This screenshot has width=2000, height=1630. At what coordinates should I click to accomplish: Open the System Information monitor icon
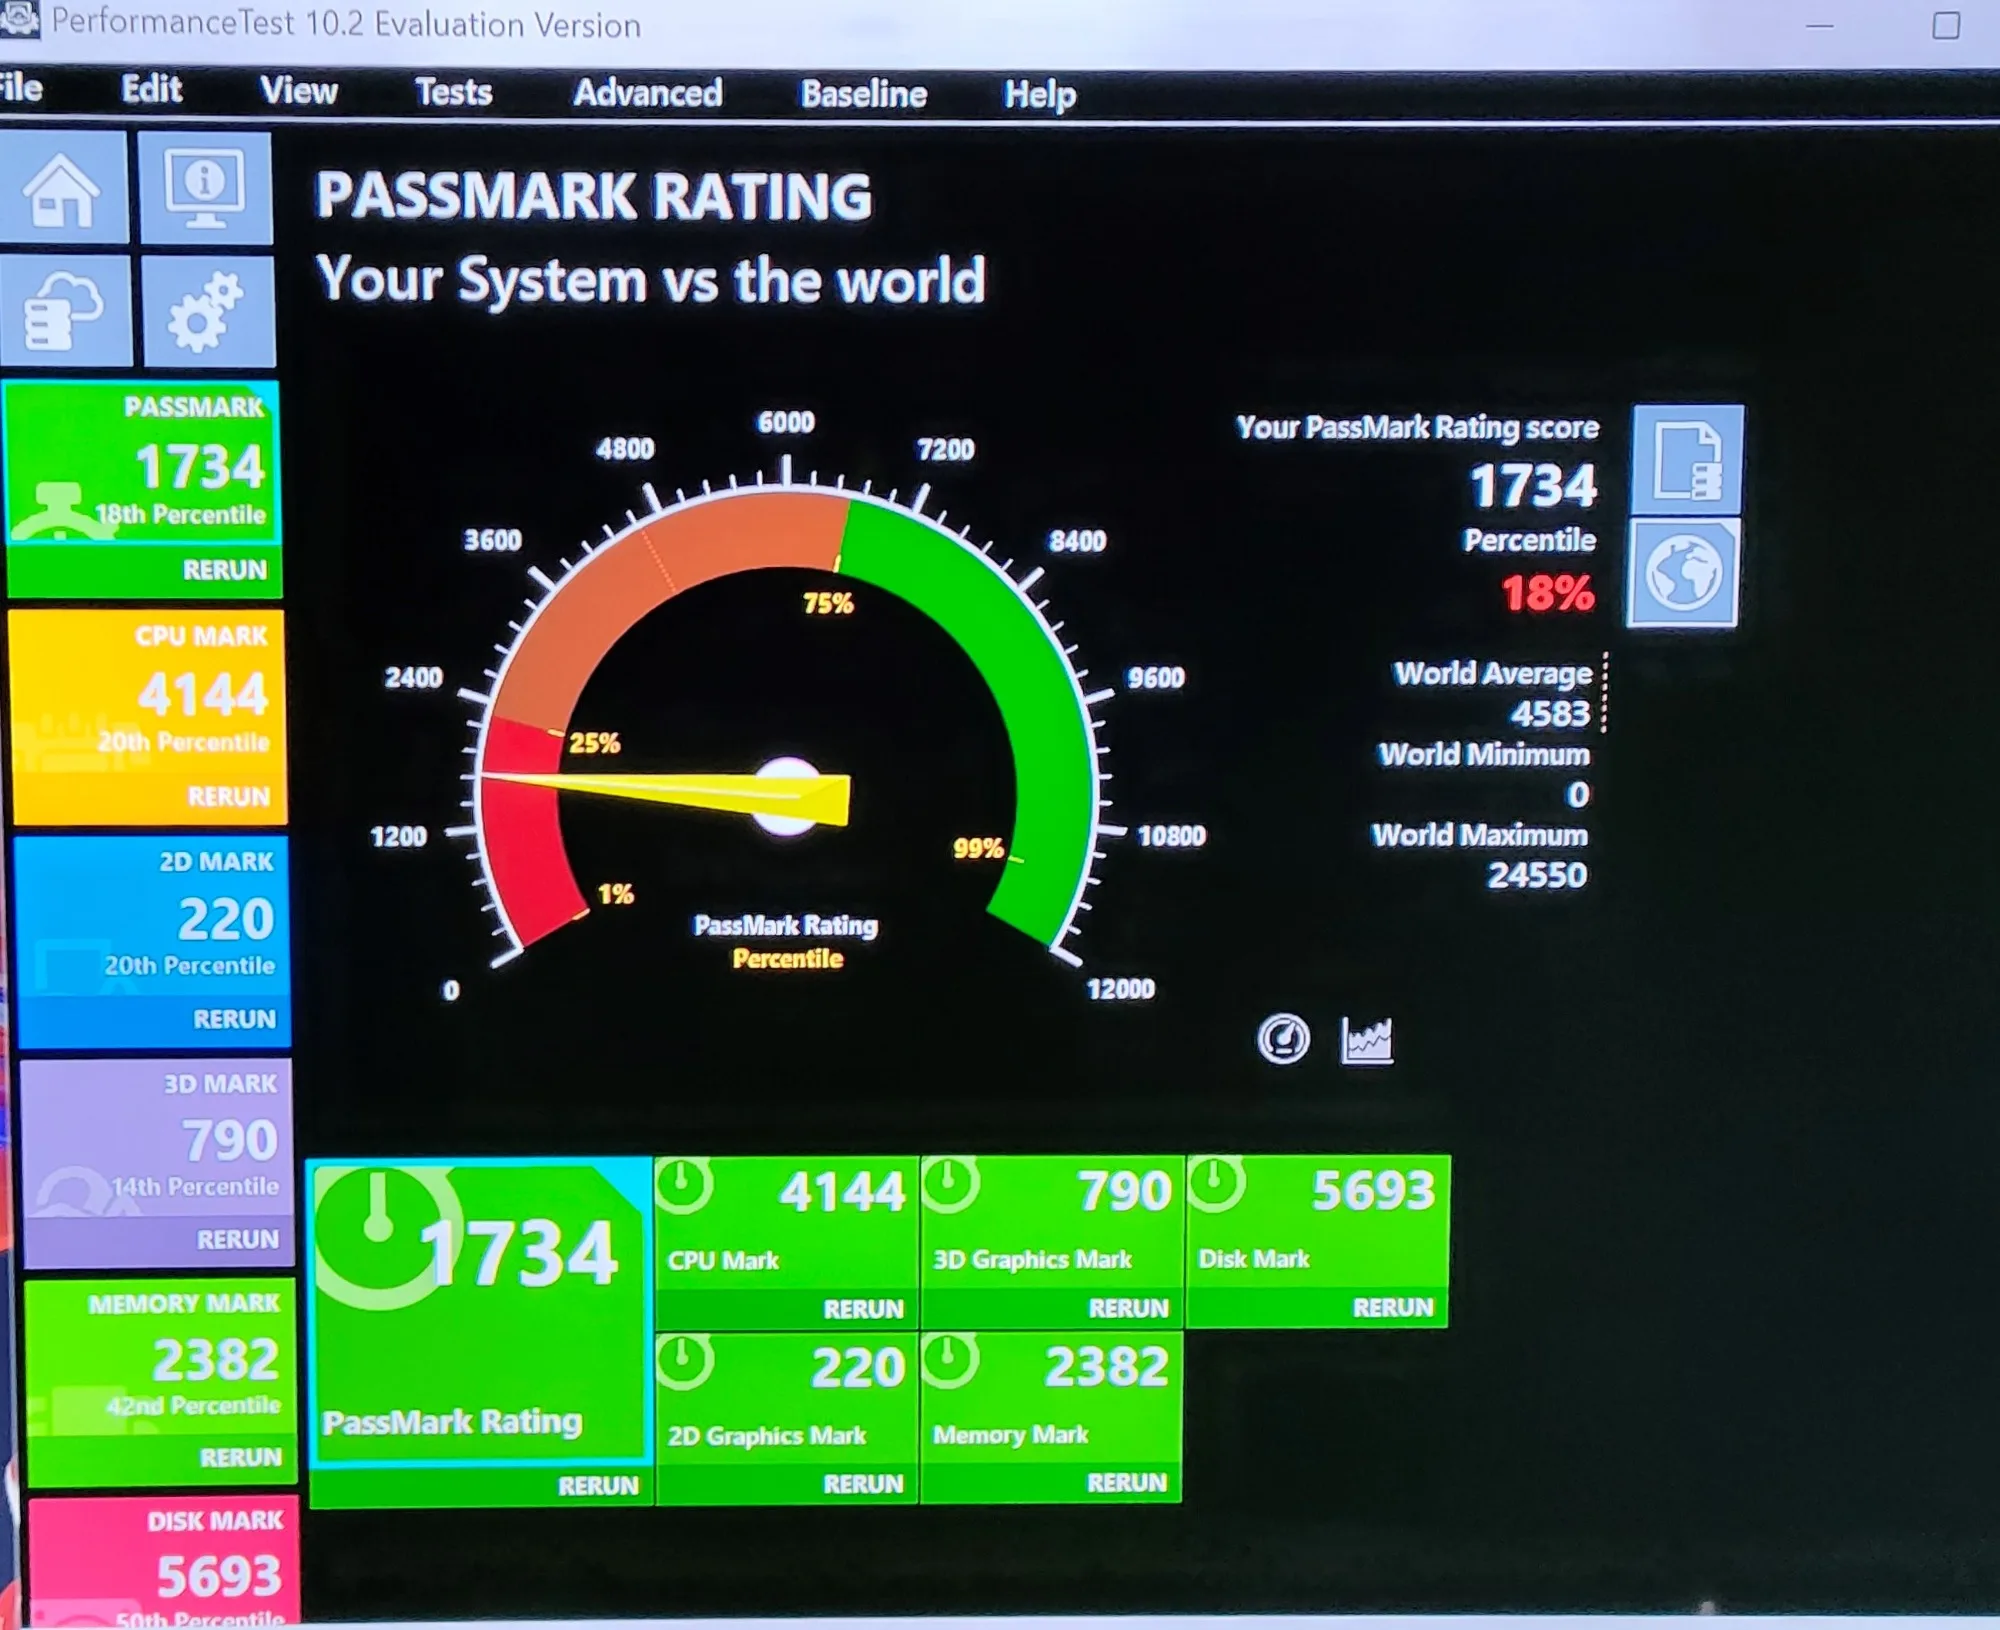205,189
